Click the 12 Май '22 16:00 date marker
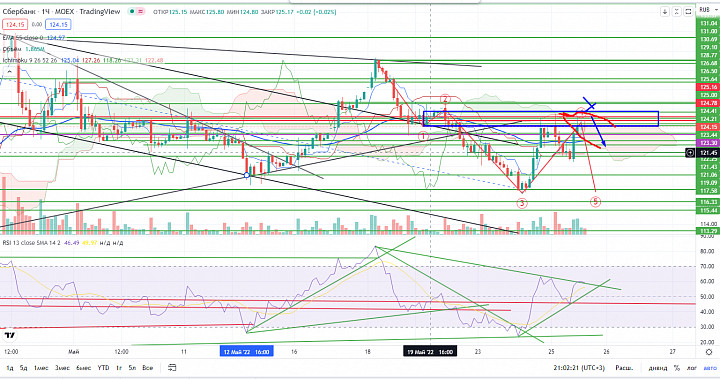Image resolution: width=720 pixels, height=379 pixels. pos(246,352)
